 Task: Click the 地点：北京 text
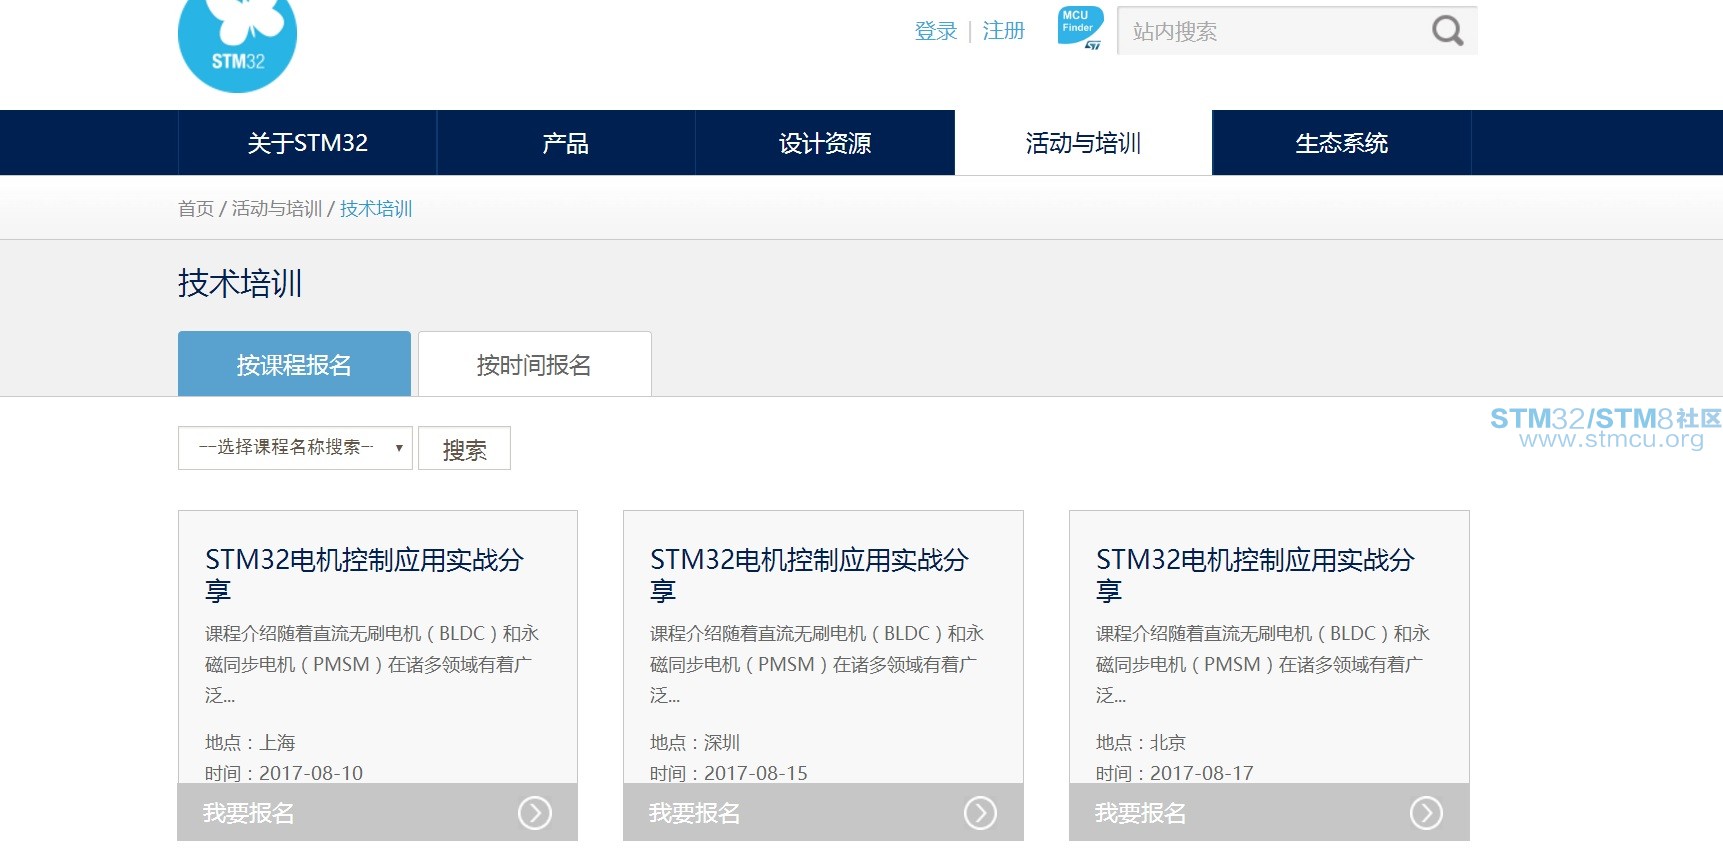coord(1141,742)
